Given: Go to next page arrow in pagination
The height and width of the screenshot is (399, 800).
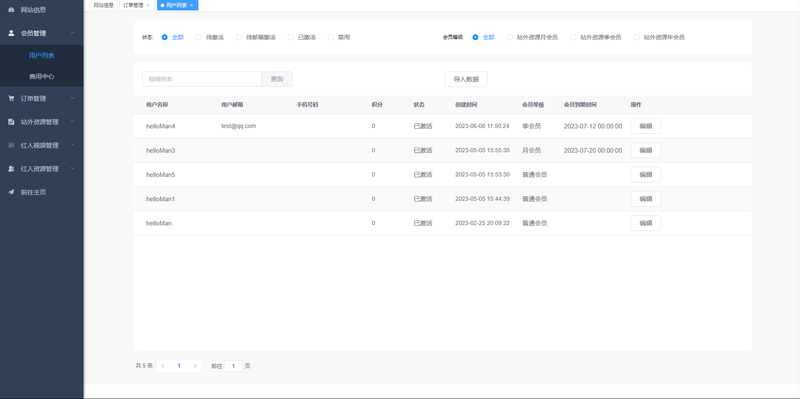Looking at the screenshot, I should coord(195,366).
